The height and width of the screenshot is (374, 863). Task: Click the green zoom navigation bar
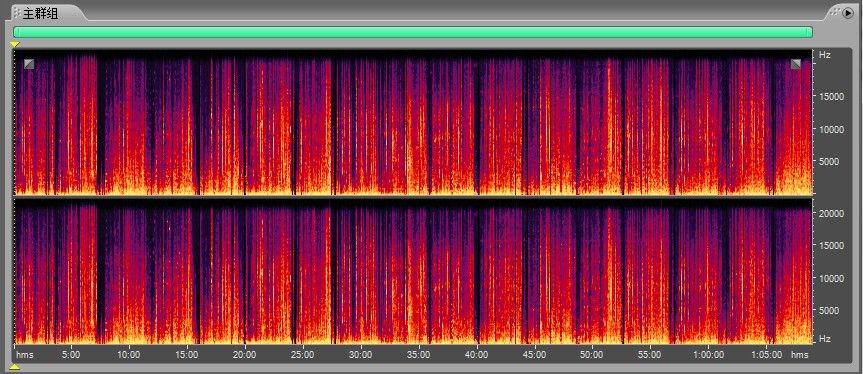click(413, 32)
